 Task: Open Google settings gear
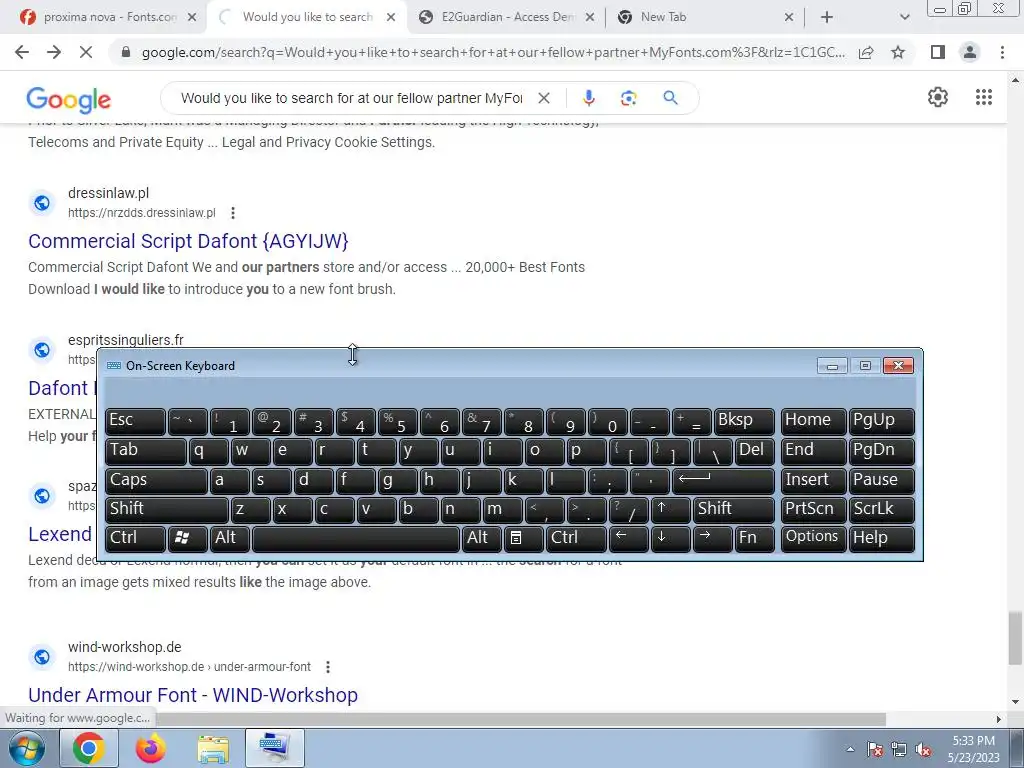pos(938,97)
